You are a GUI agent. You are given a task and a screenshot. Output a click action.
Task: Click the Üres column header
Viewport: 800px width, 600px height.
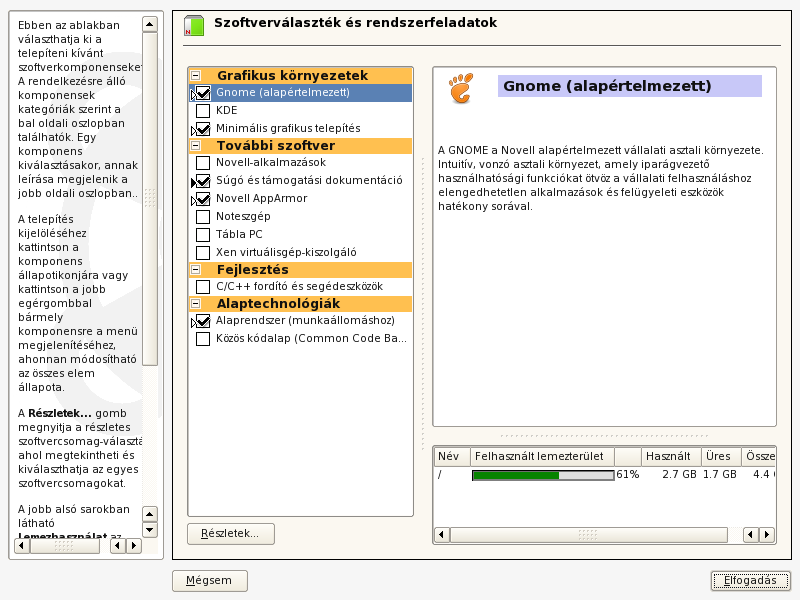point(721,456)
